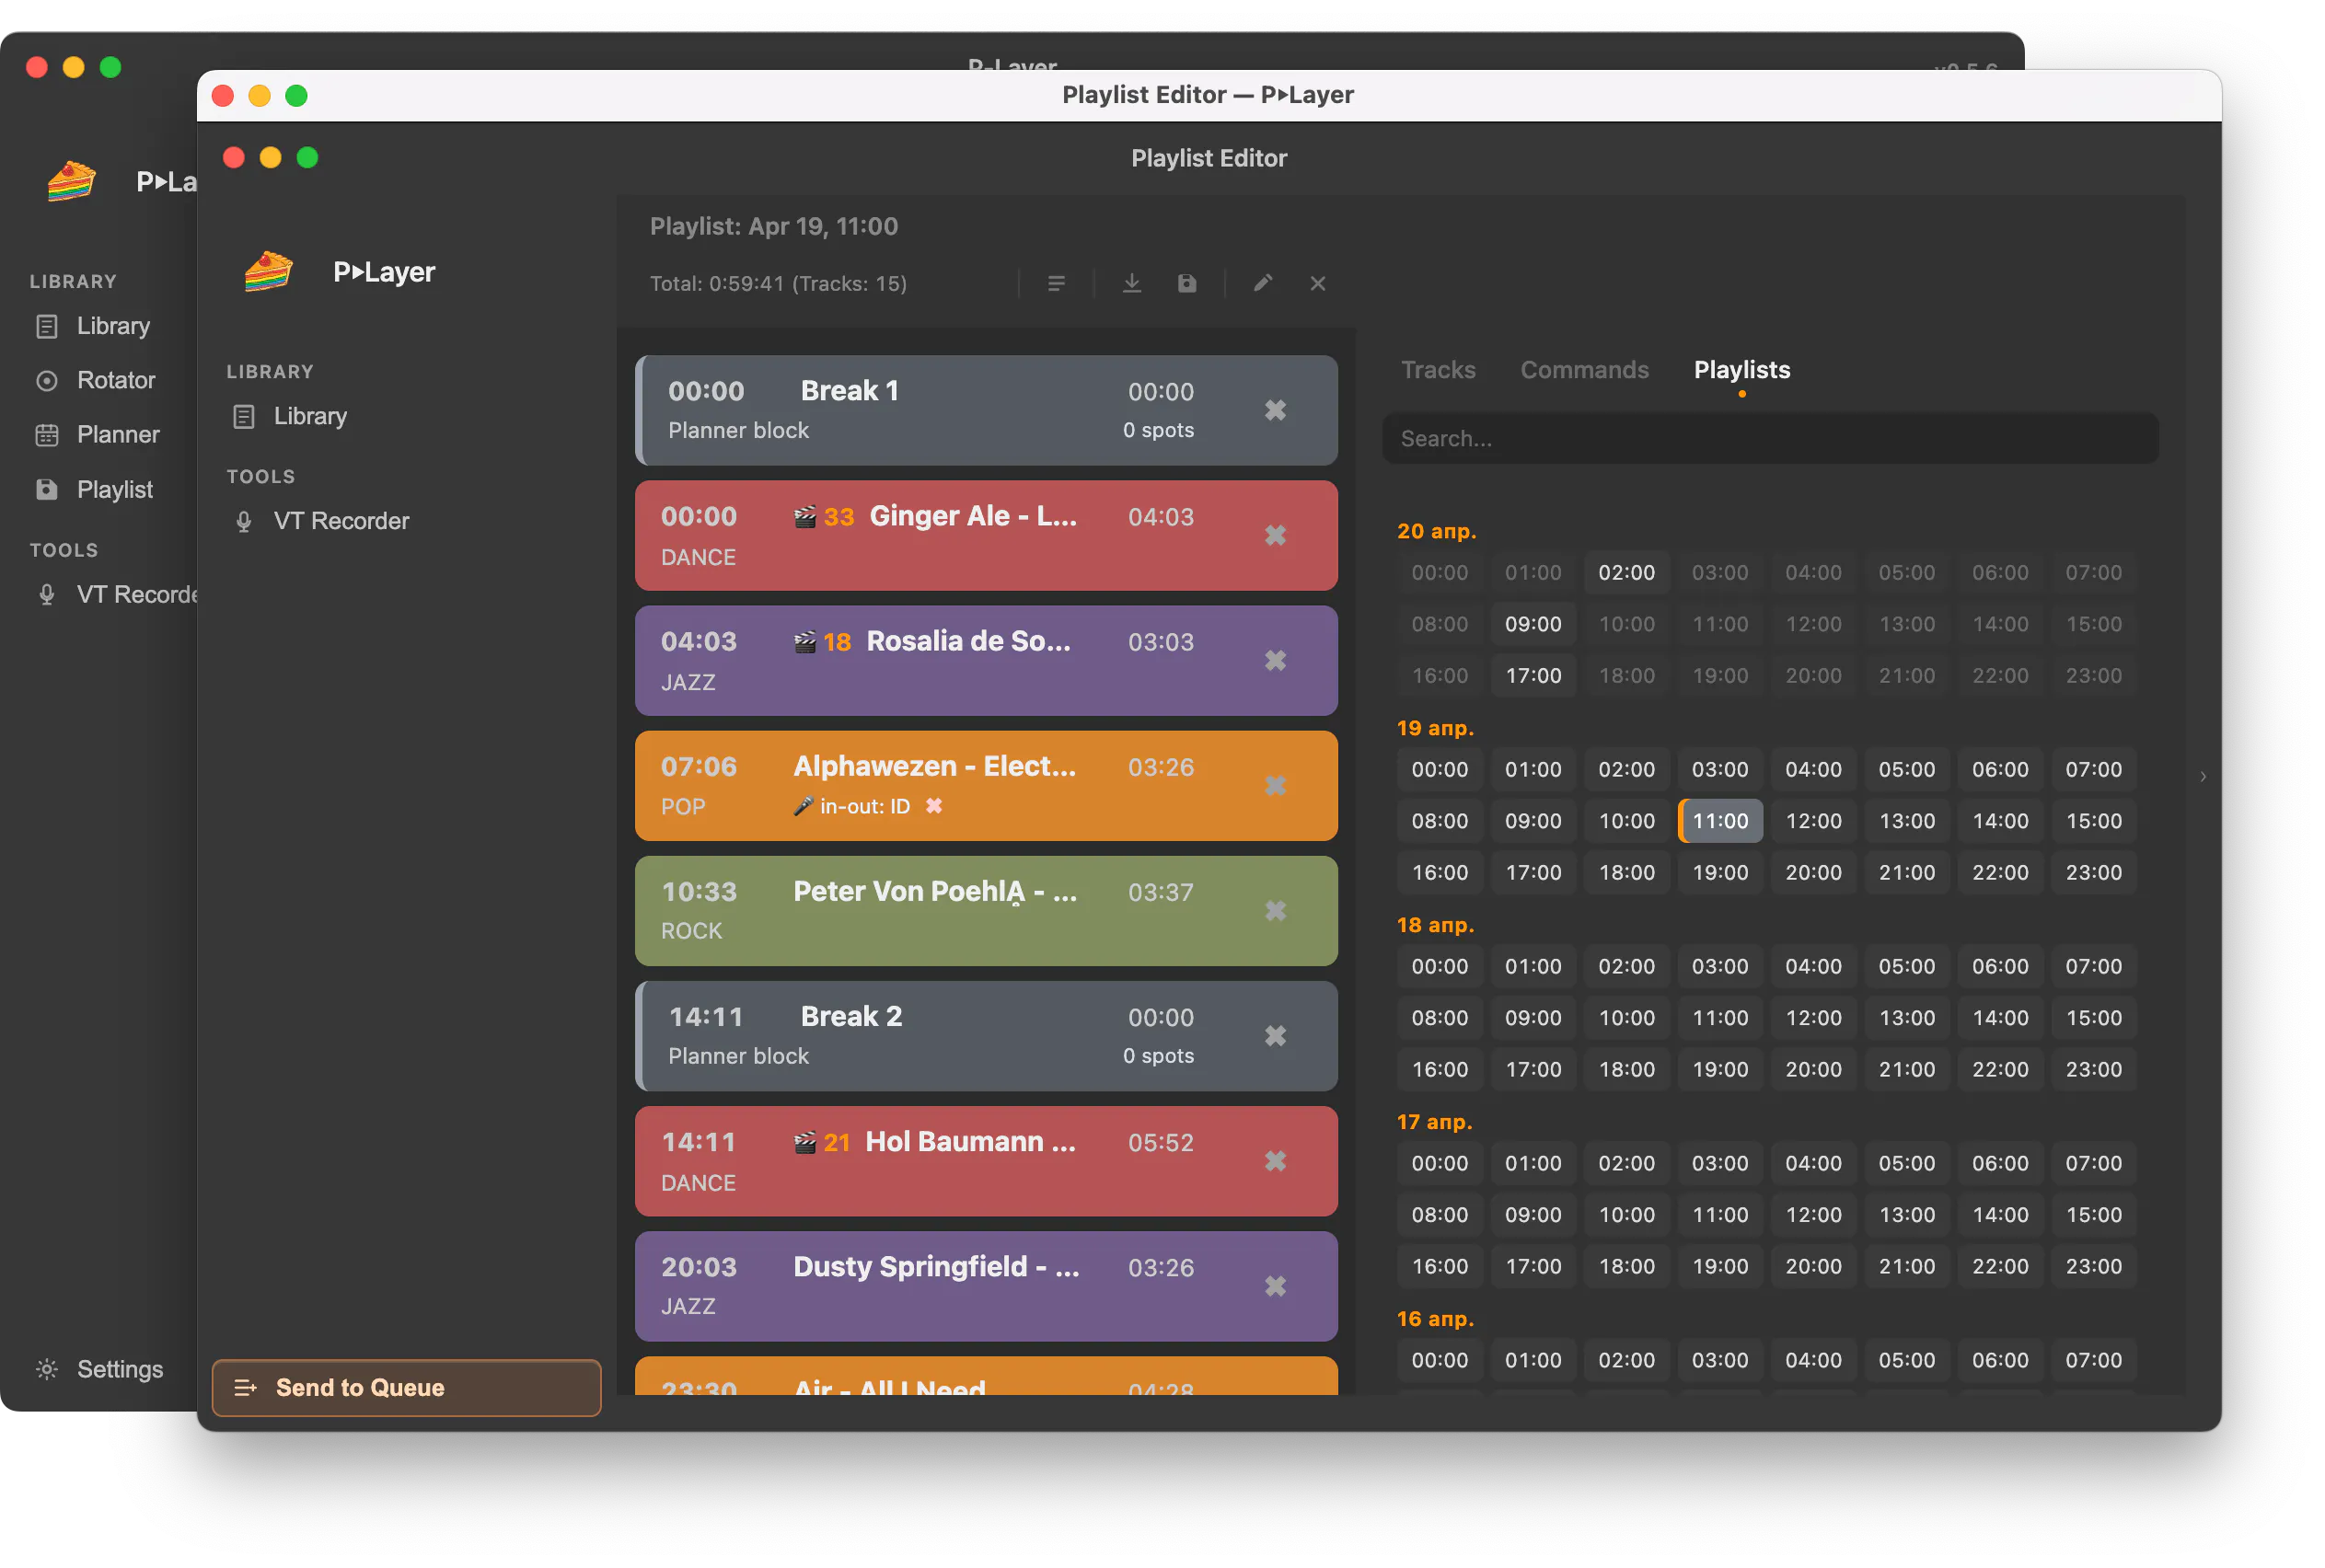Open the 23:00 playlist on 19 апр.

click(x=2093, y=872)
